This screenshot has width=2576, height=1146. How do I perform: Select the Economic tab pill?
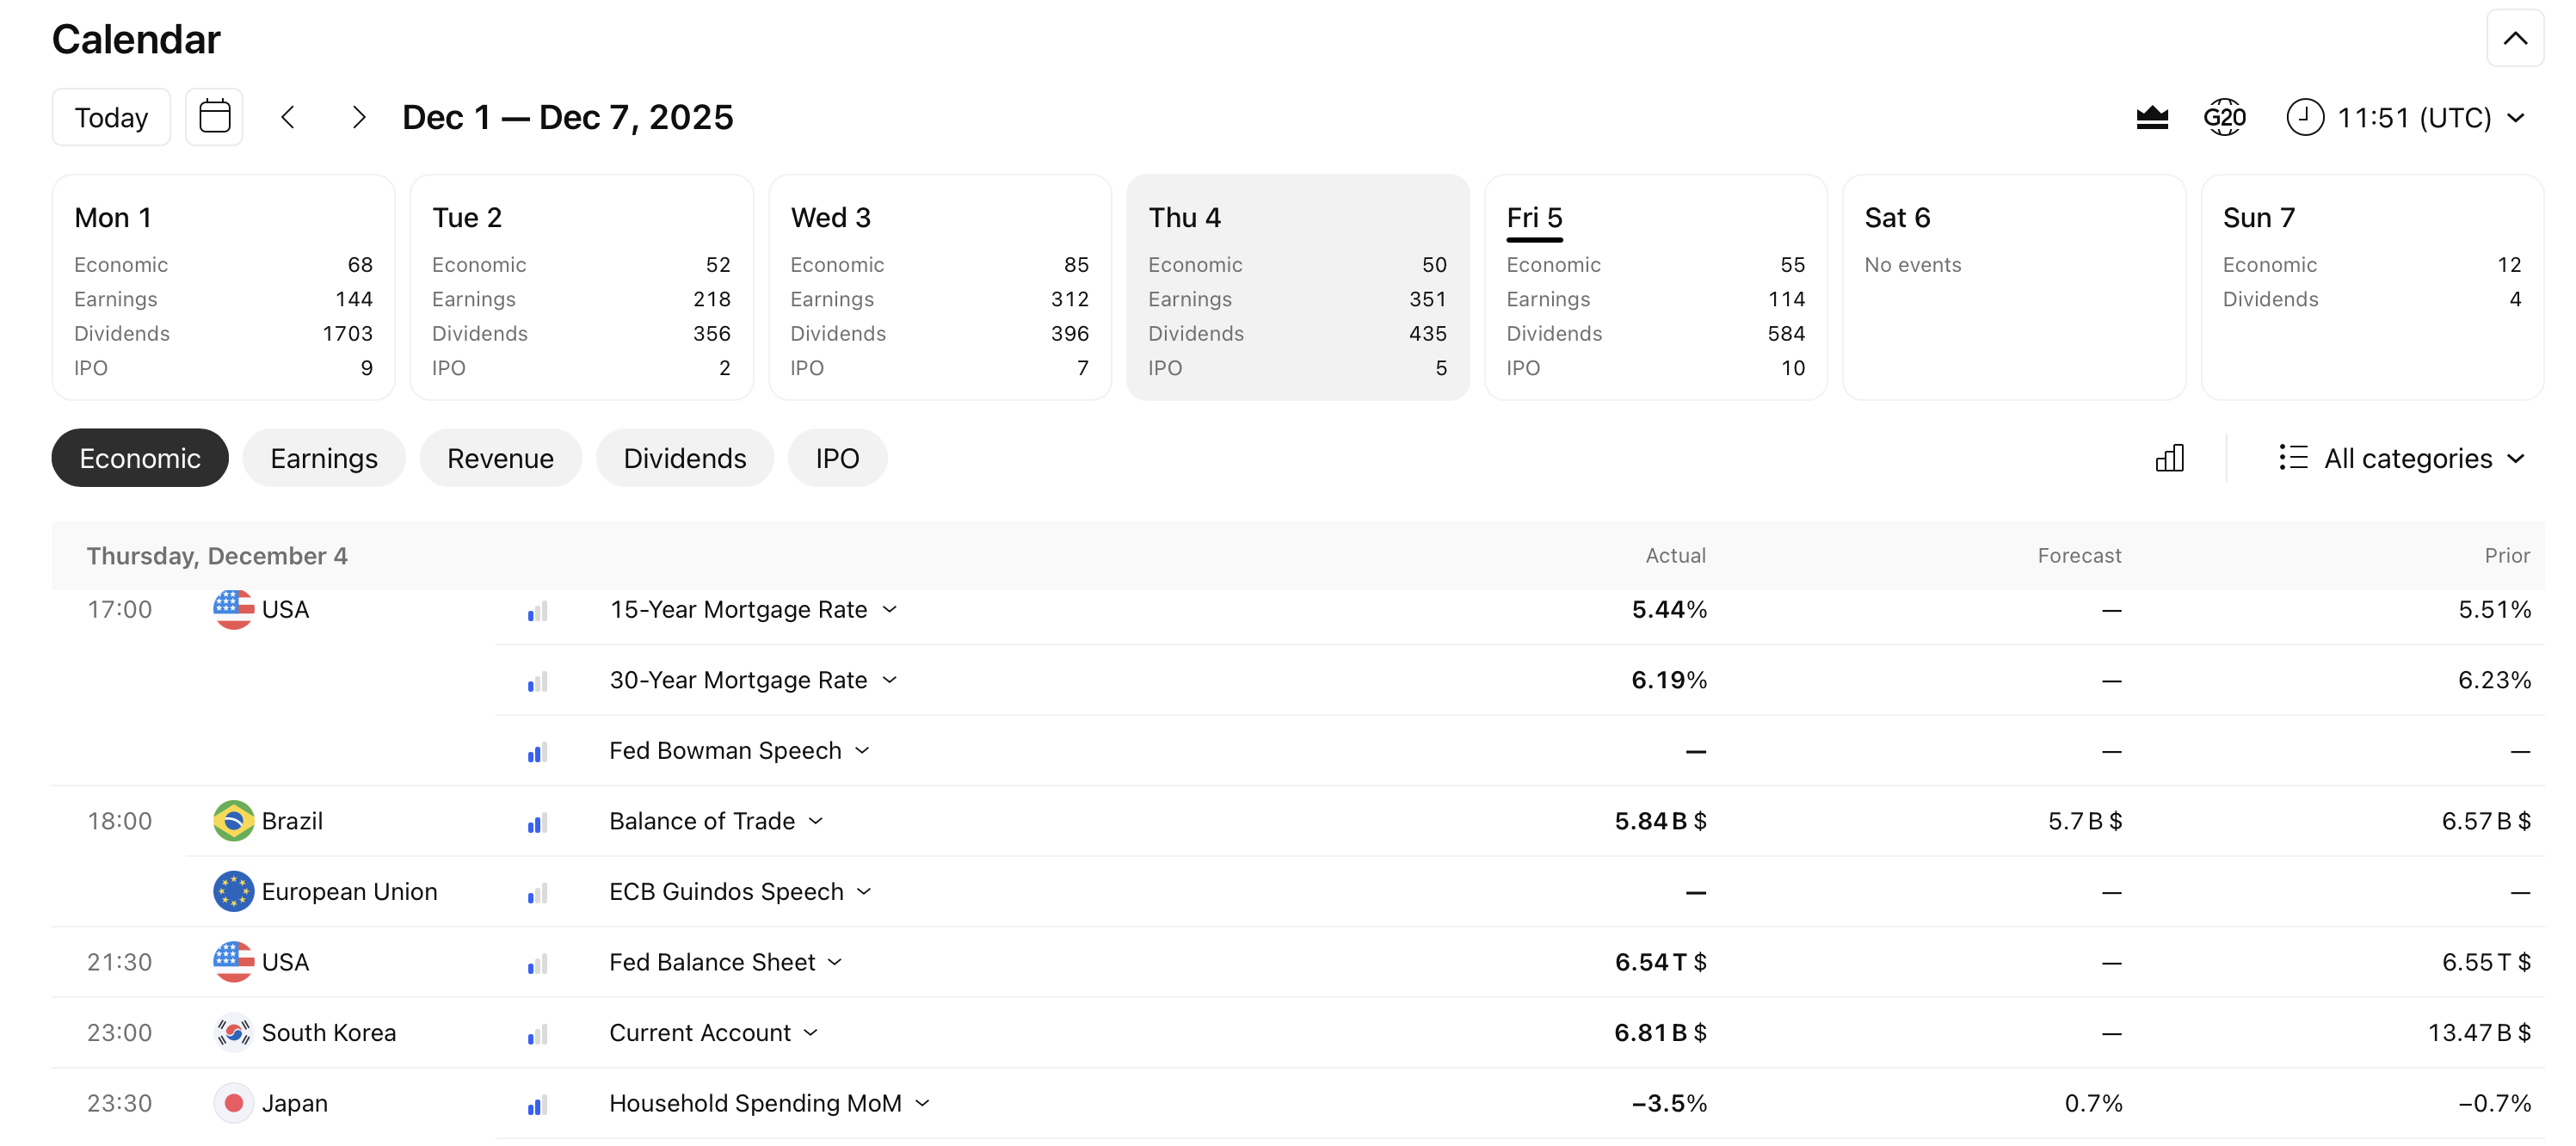click(x=139, y=458)
